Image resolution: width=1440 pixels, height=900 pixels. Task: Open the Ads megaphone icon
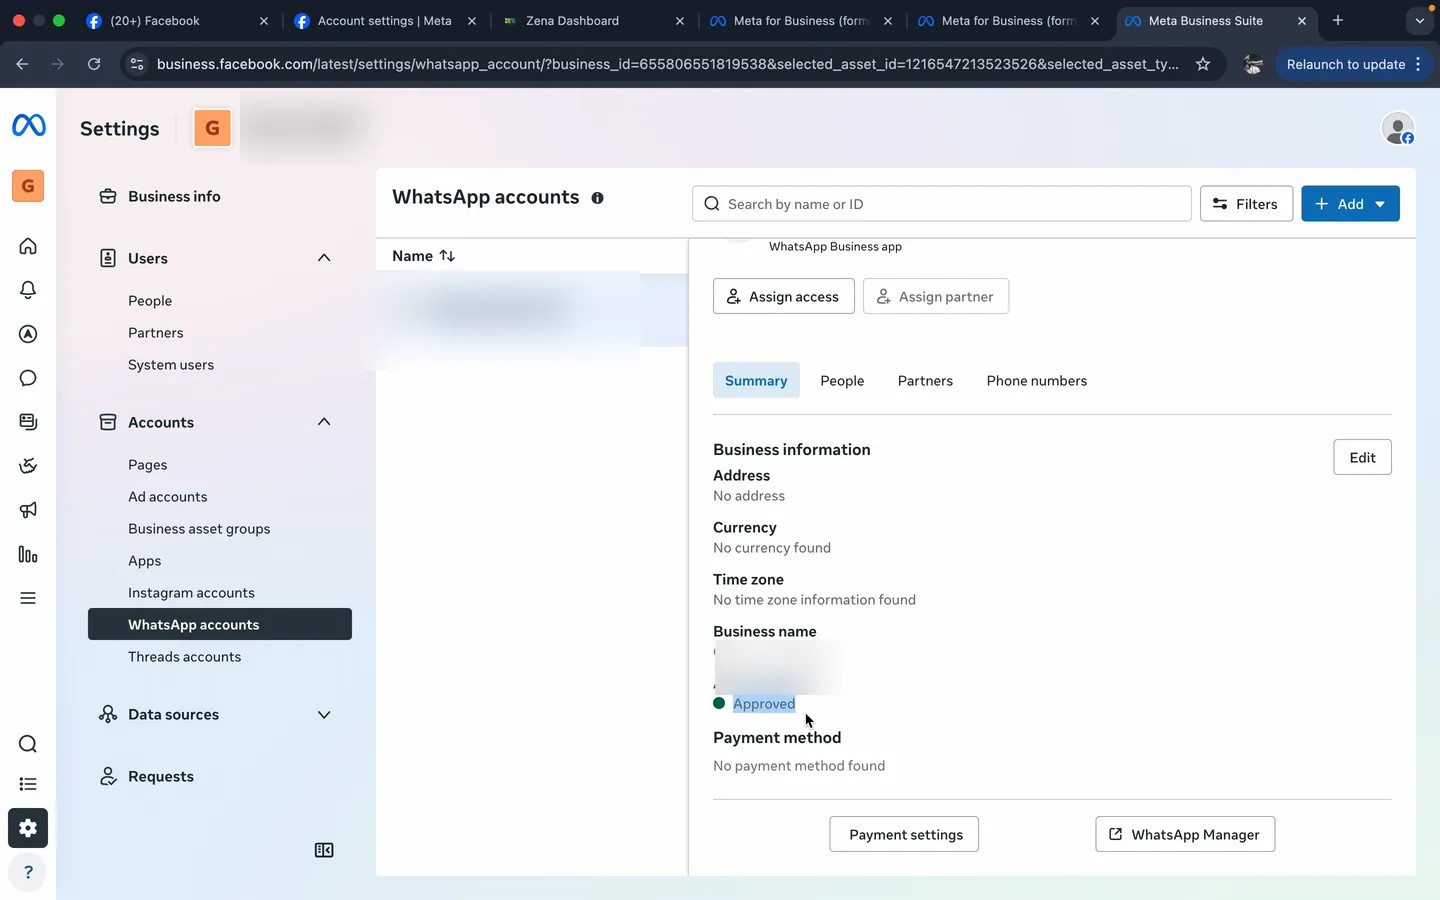click(28, 510)
